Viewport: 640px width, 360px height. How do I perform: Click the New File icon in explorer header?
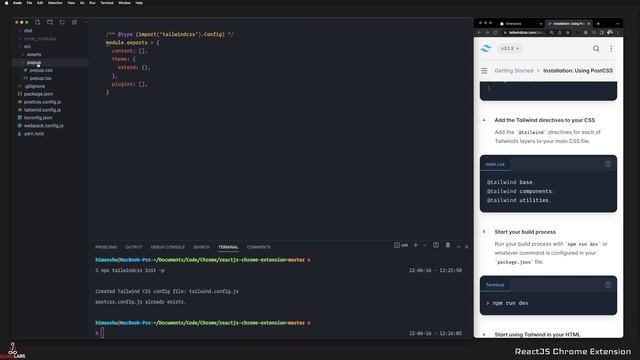(38, 22)
